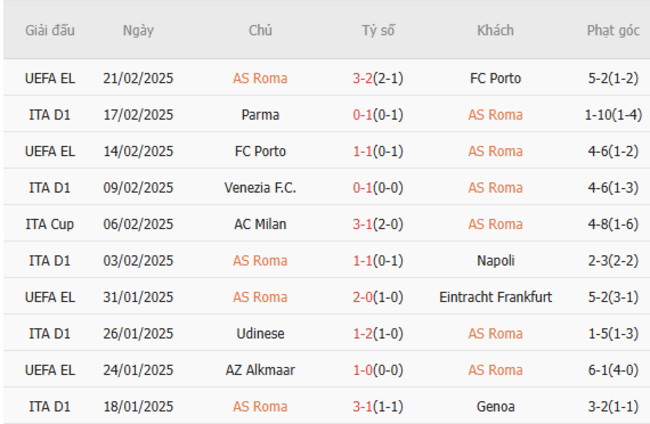
Task: Open Napoli team link
Action: click(x=495, y=260)
